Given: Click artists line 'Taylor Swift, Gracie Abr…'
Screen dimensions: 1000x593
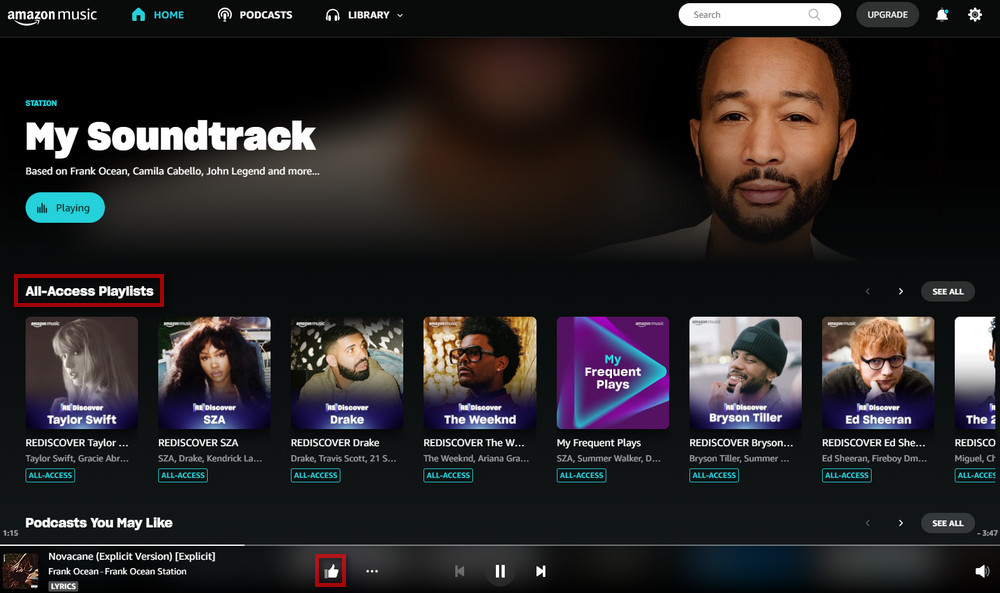Looking at the screenshot, I should [x=77, y=458].
